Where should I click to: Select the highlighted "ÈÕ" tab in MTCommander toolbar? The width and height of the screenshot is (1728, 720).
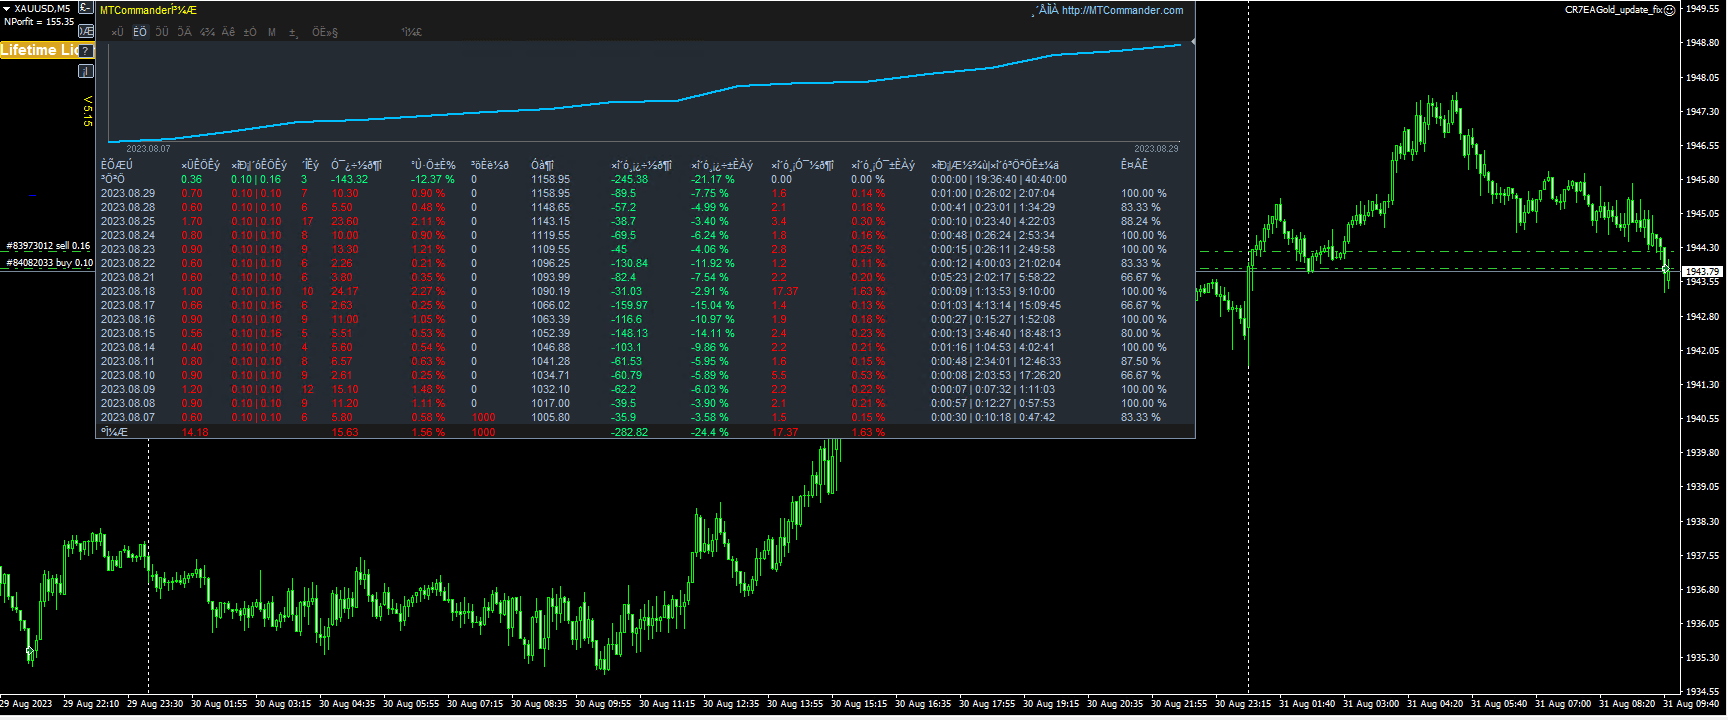(x=140, y=32)
